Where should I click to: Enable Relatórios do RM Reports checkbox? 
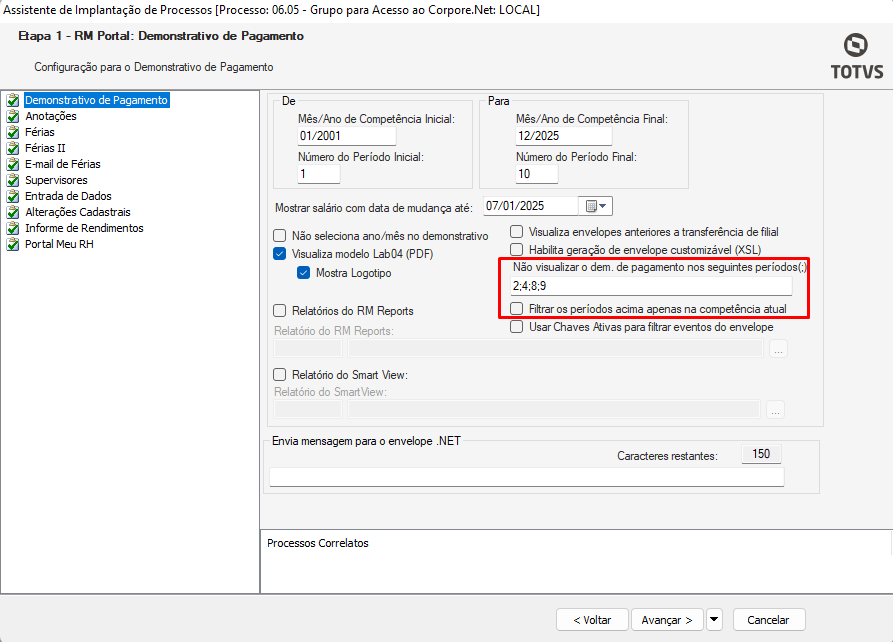(x=280, y=310)
